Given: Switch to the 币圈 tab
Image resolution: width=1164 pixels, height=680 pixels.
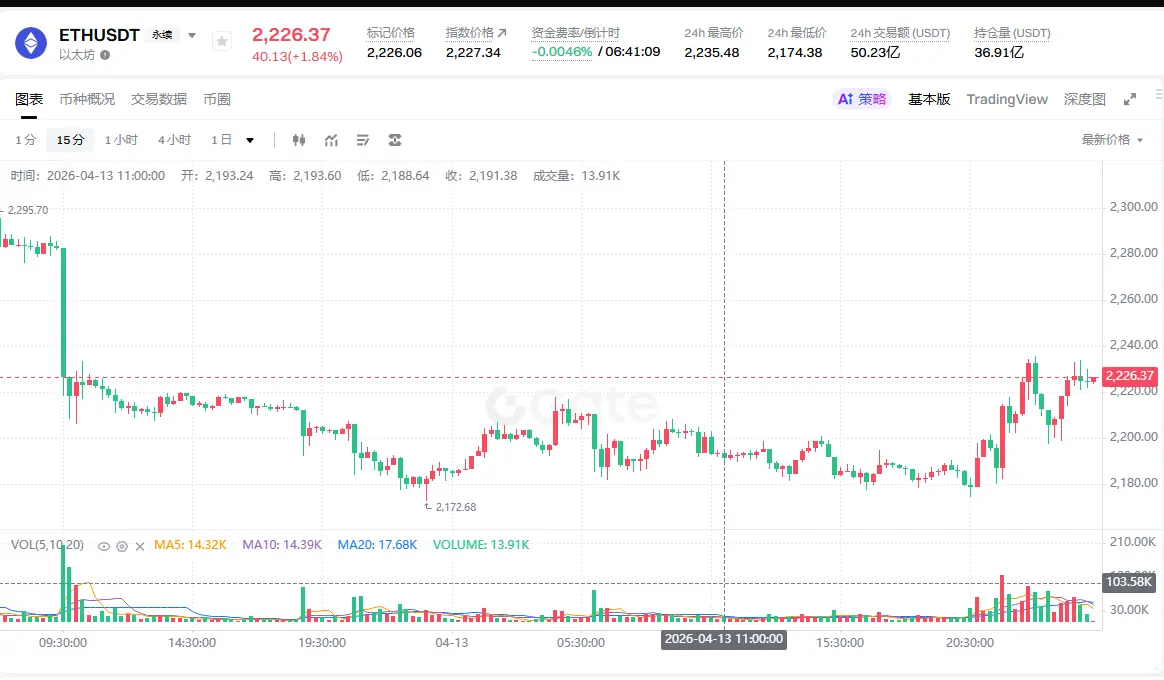Looking at the screenshot, I should point(217,99).
